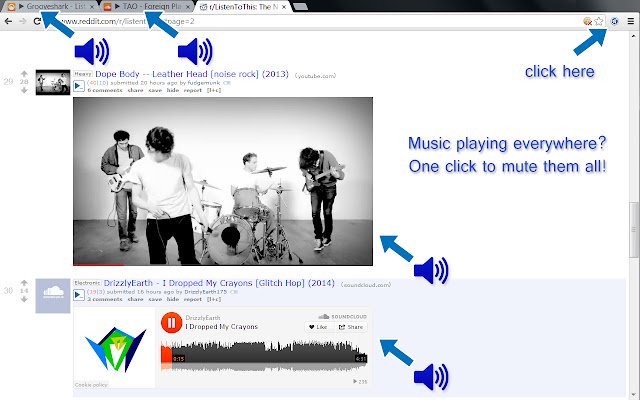Image resolution: width=640 pixels, height=400 pixels.
Task: Click the DrizzlyEarth artist name in widget
Action: pyautogui.click(x=202, y=318)
